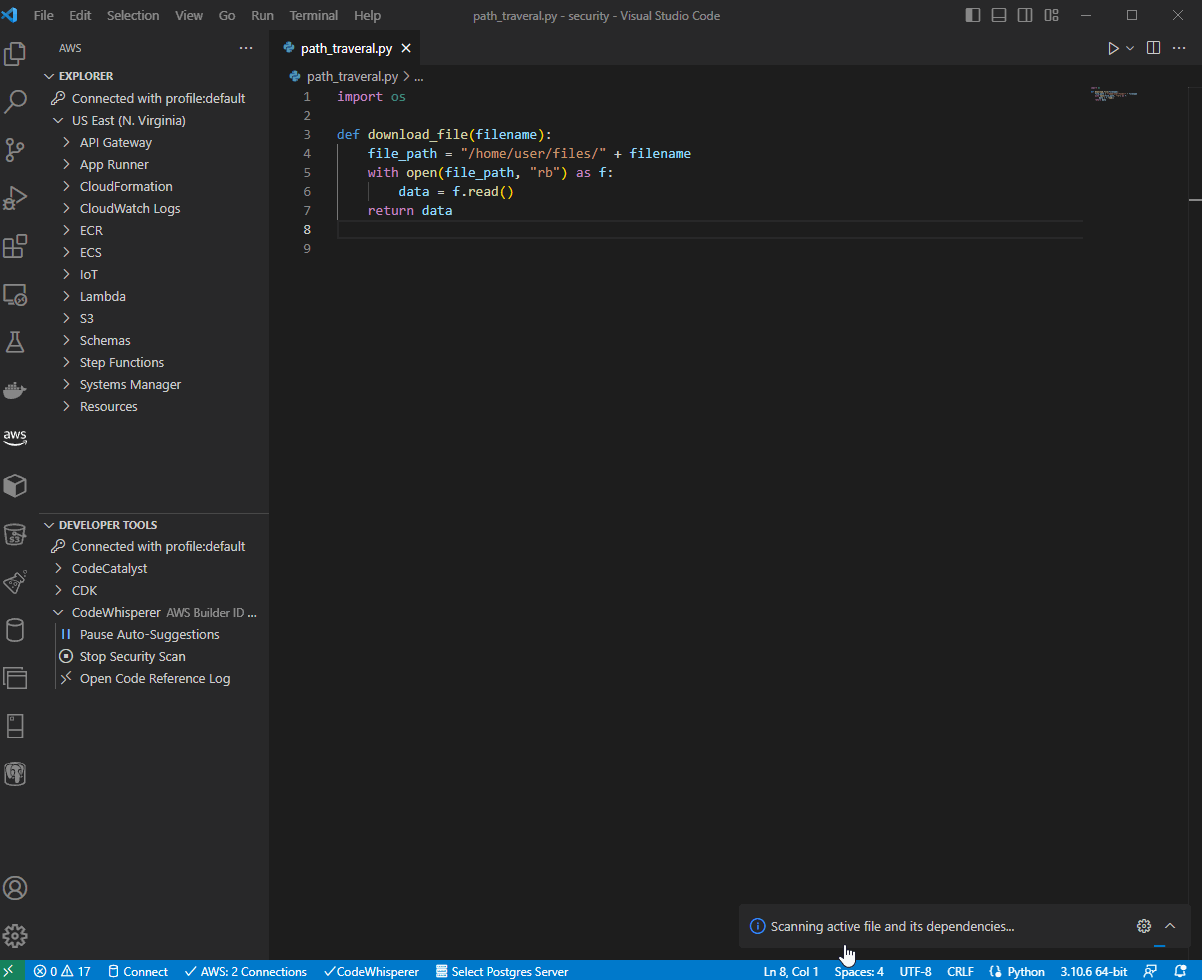Viewport: 1202px width, 980px height.
Task: Collapse the Developer Tools section
Action: tap(48, 524)
